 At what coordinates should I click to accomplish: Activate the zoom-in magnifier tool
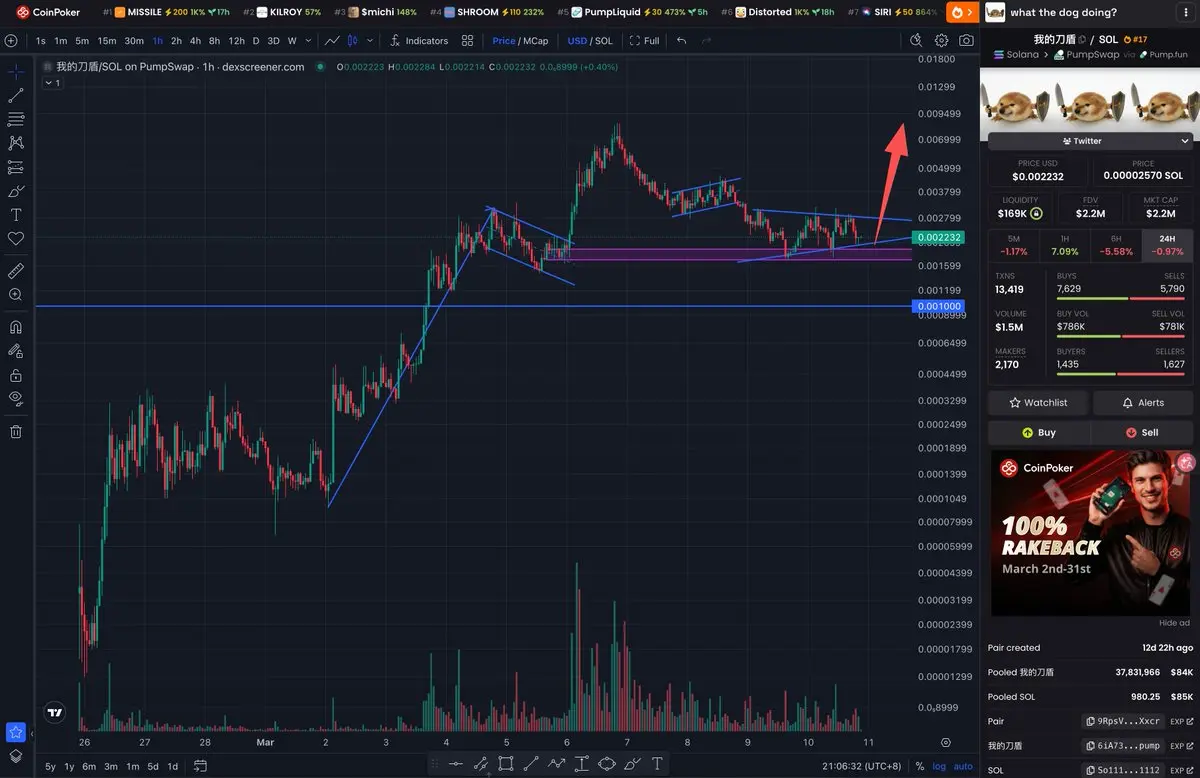coord(16,295)
